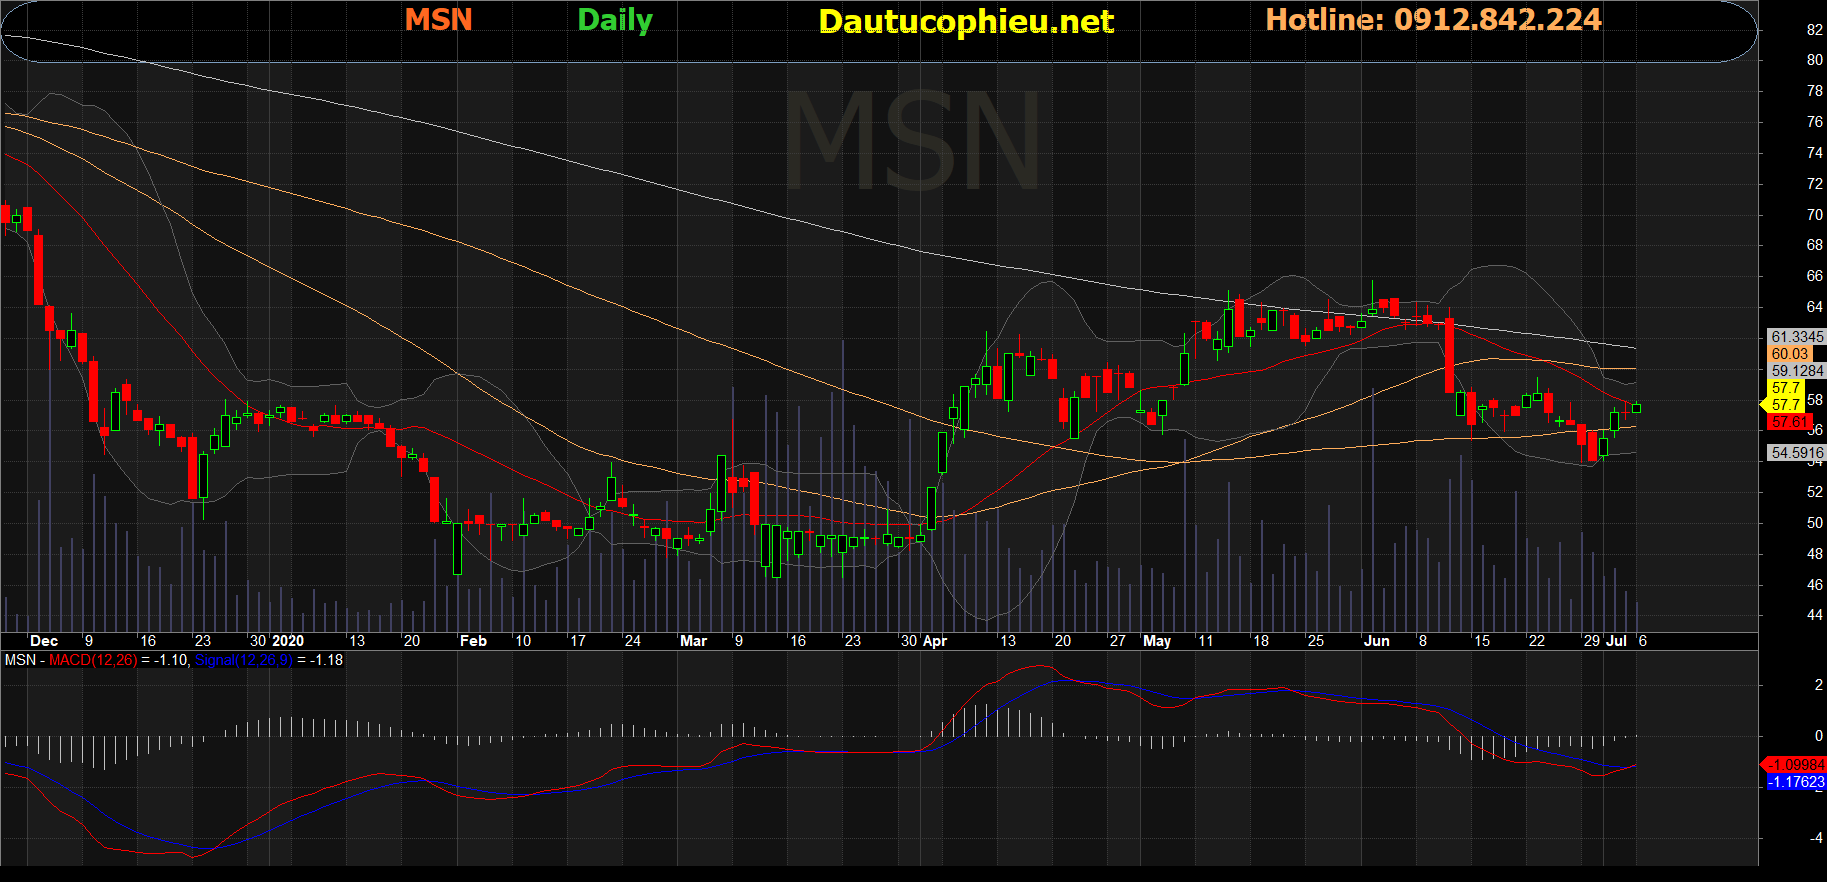This screenshot has width=1827, height=882.
Task: Click the 2020 year marker on date axis
Action: 288,641
